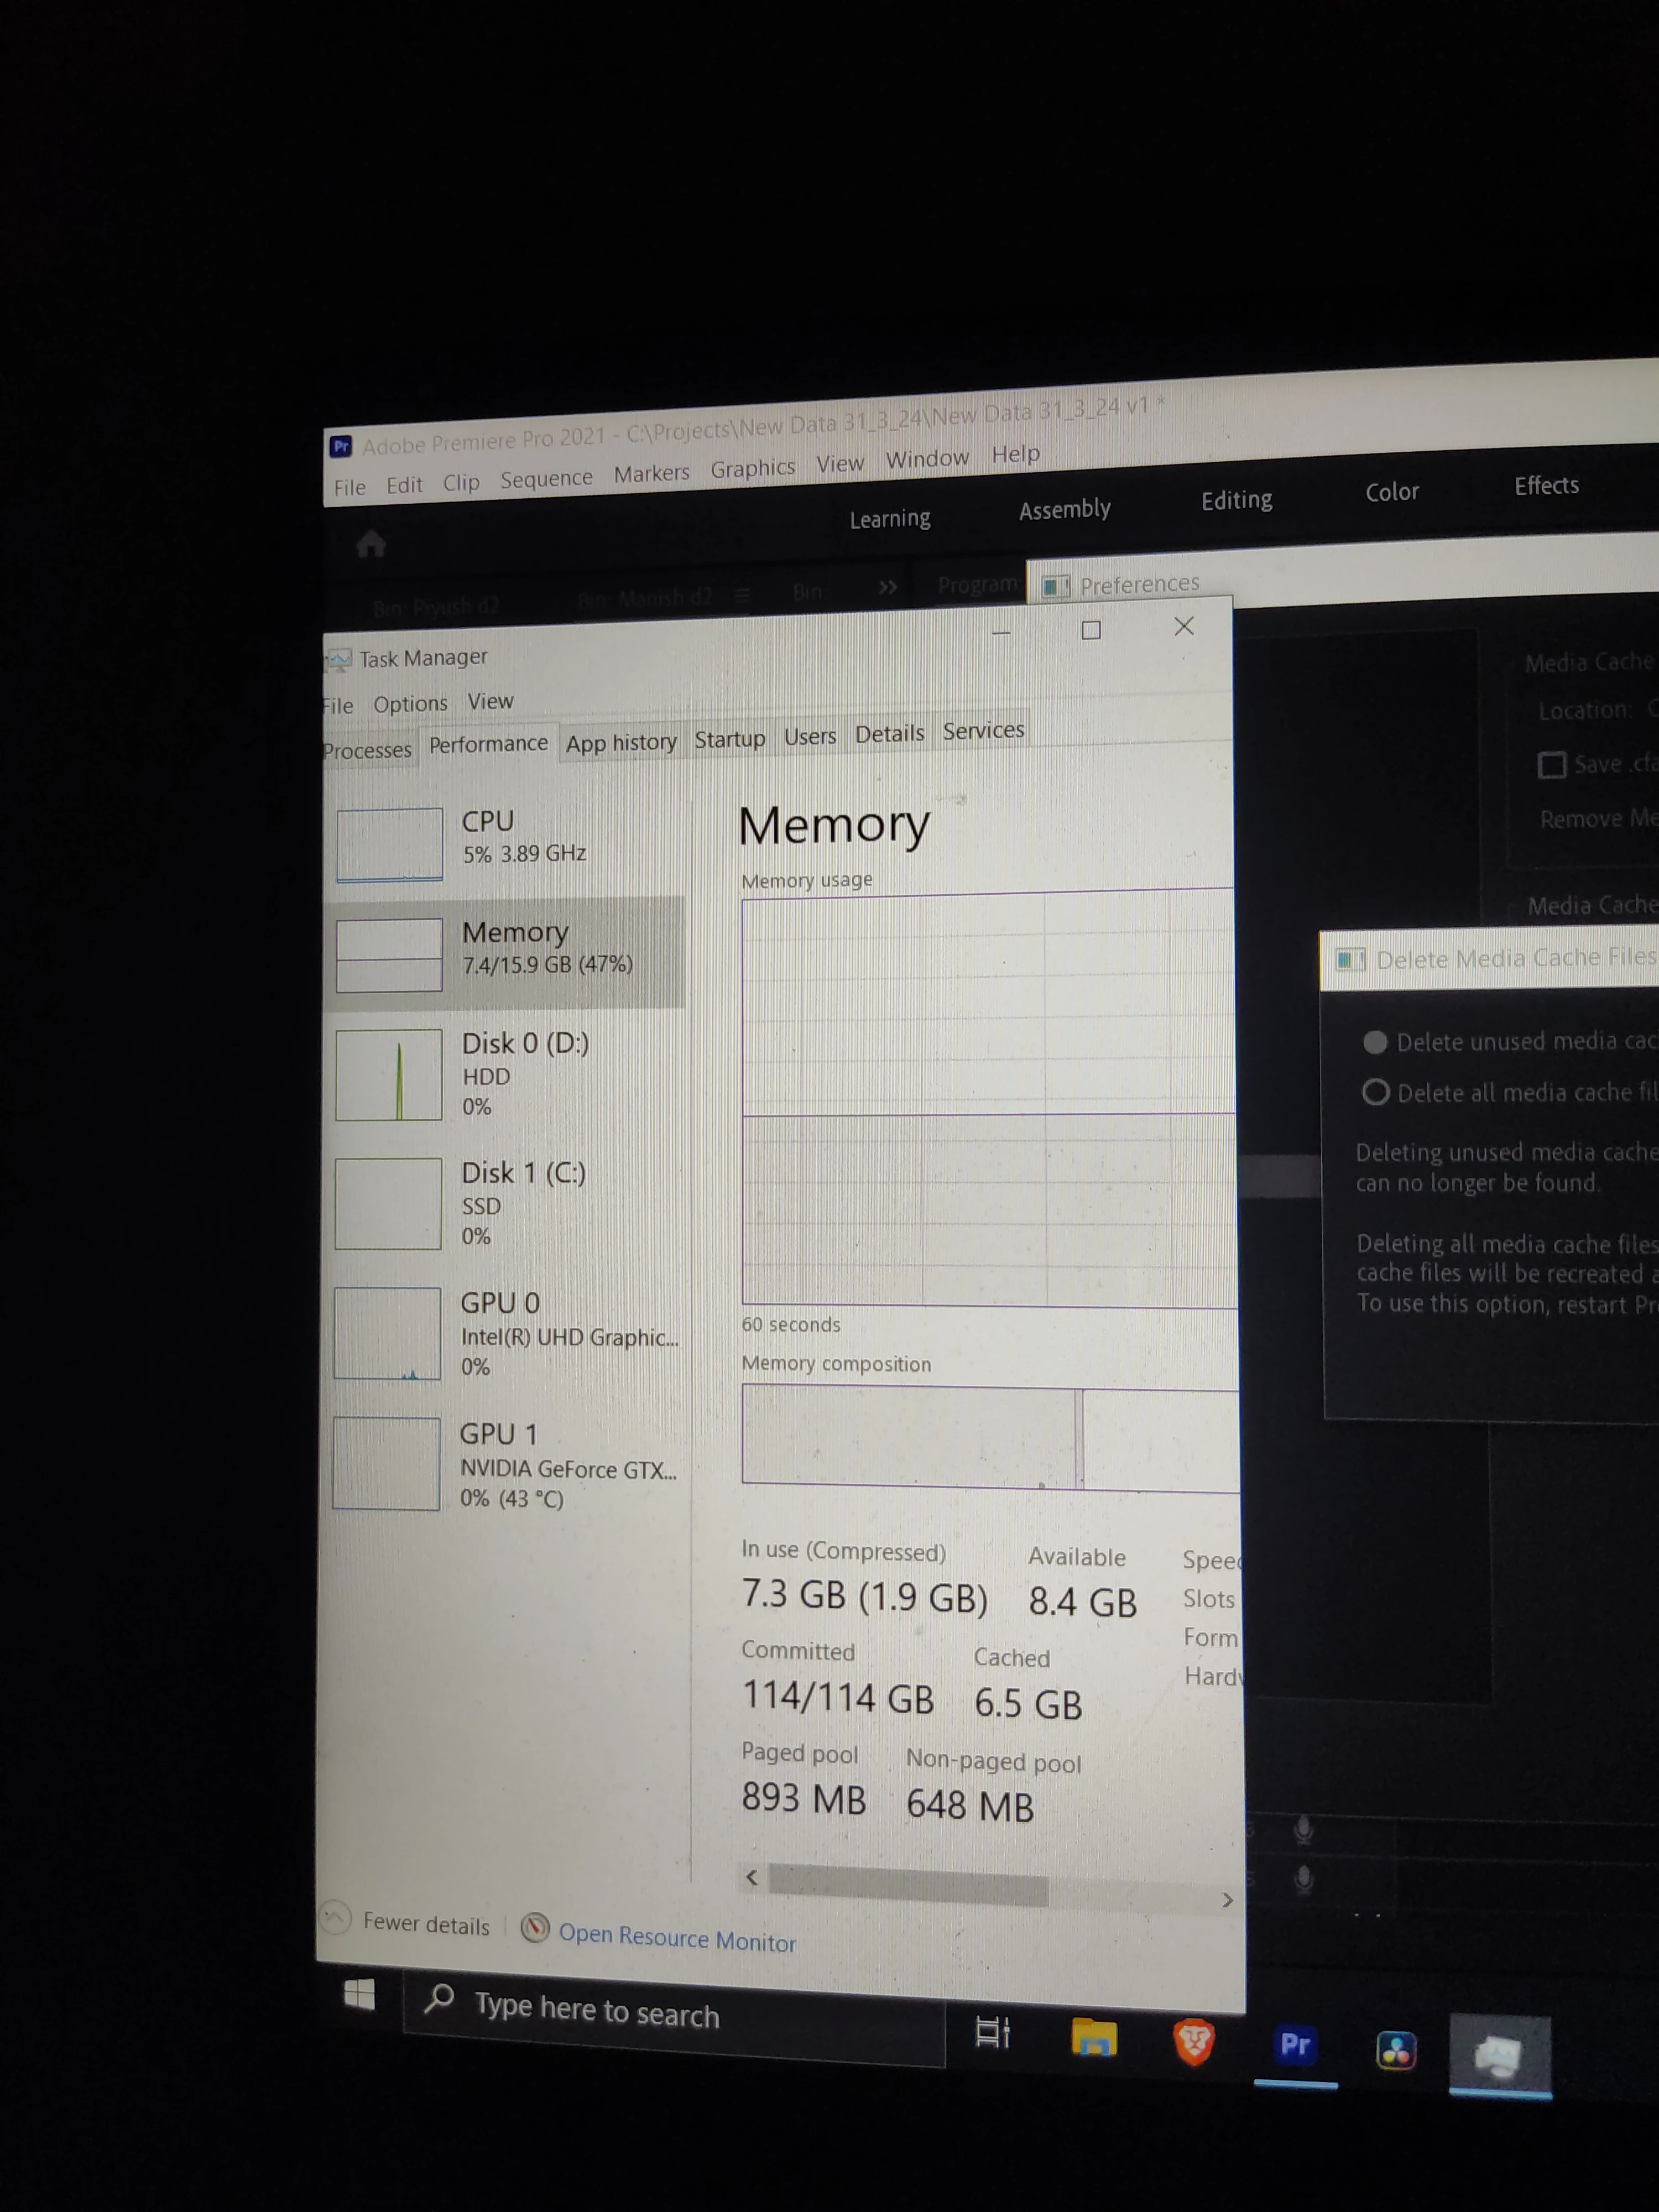Open the Sequence menu
Image resolution: width=1659 pixels, height=2212 pixels.
pos(546,479)
